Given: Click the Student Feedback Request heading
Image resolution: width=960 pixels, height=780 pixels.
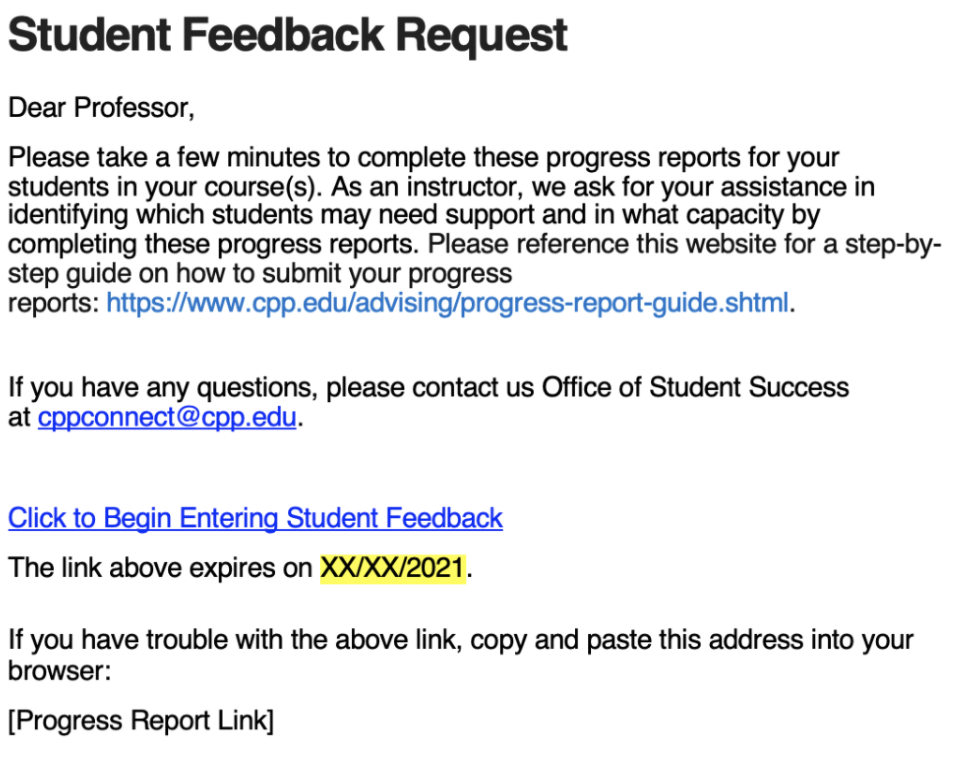Looking at the screenshot, I should click(288, 36).
